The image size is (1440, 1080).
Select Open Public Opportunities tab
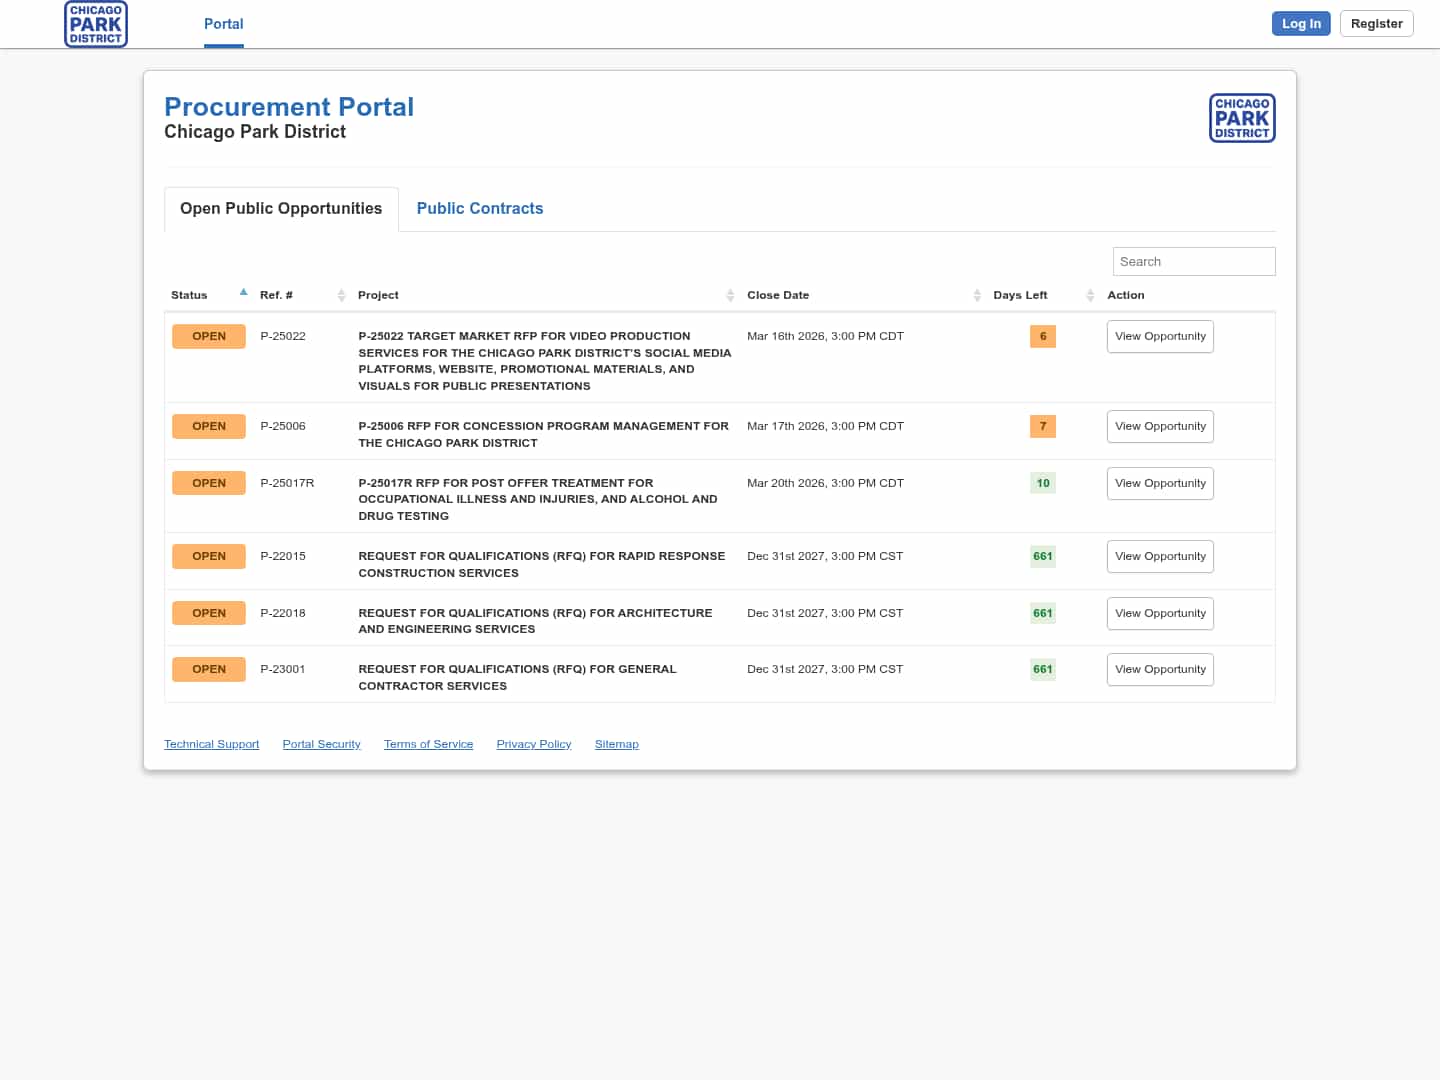pyautogui.click(x=281, y=209)
